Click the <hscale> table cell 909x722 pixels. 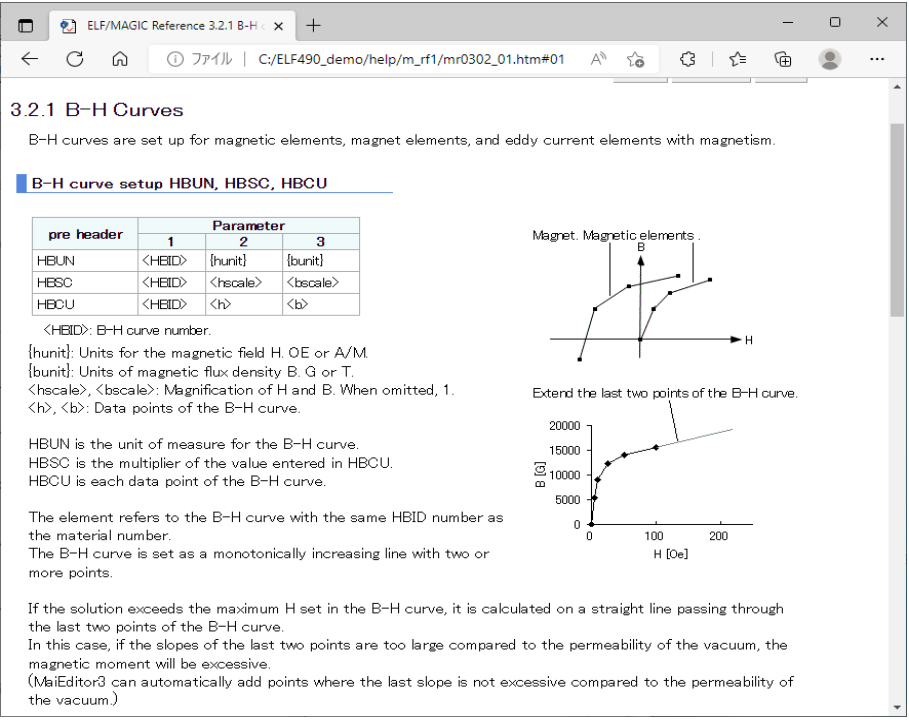coord(244,282)
